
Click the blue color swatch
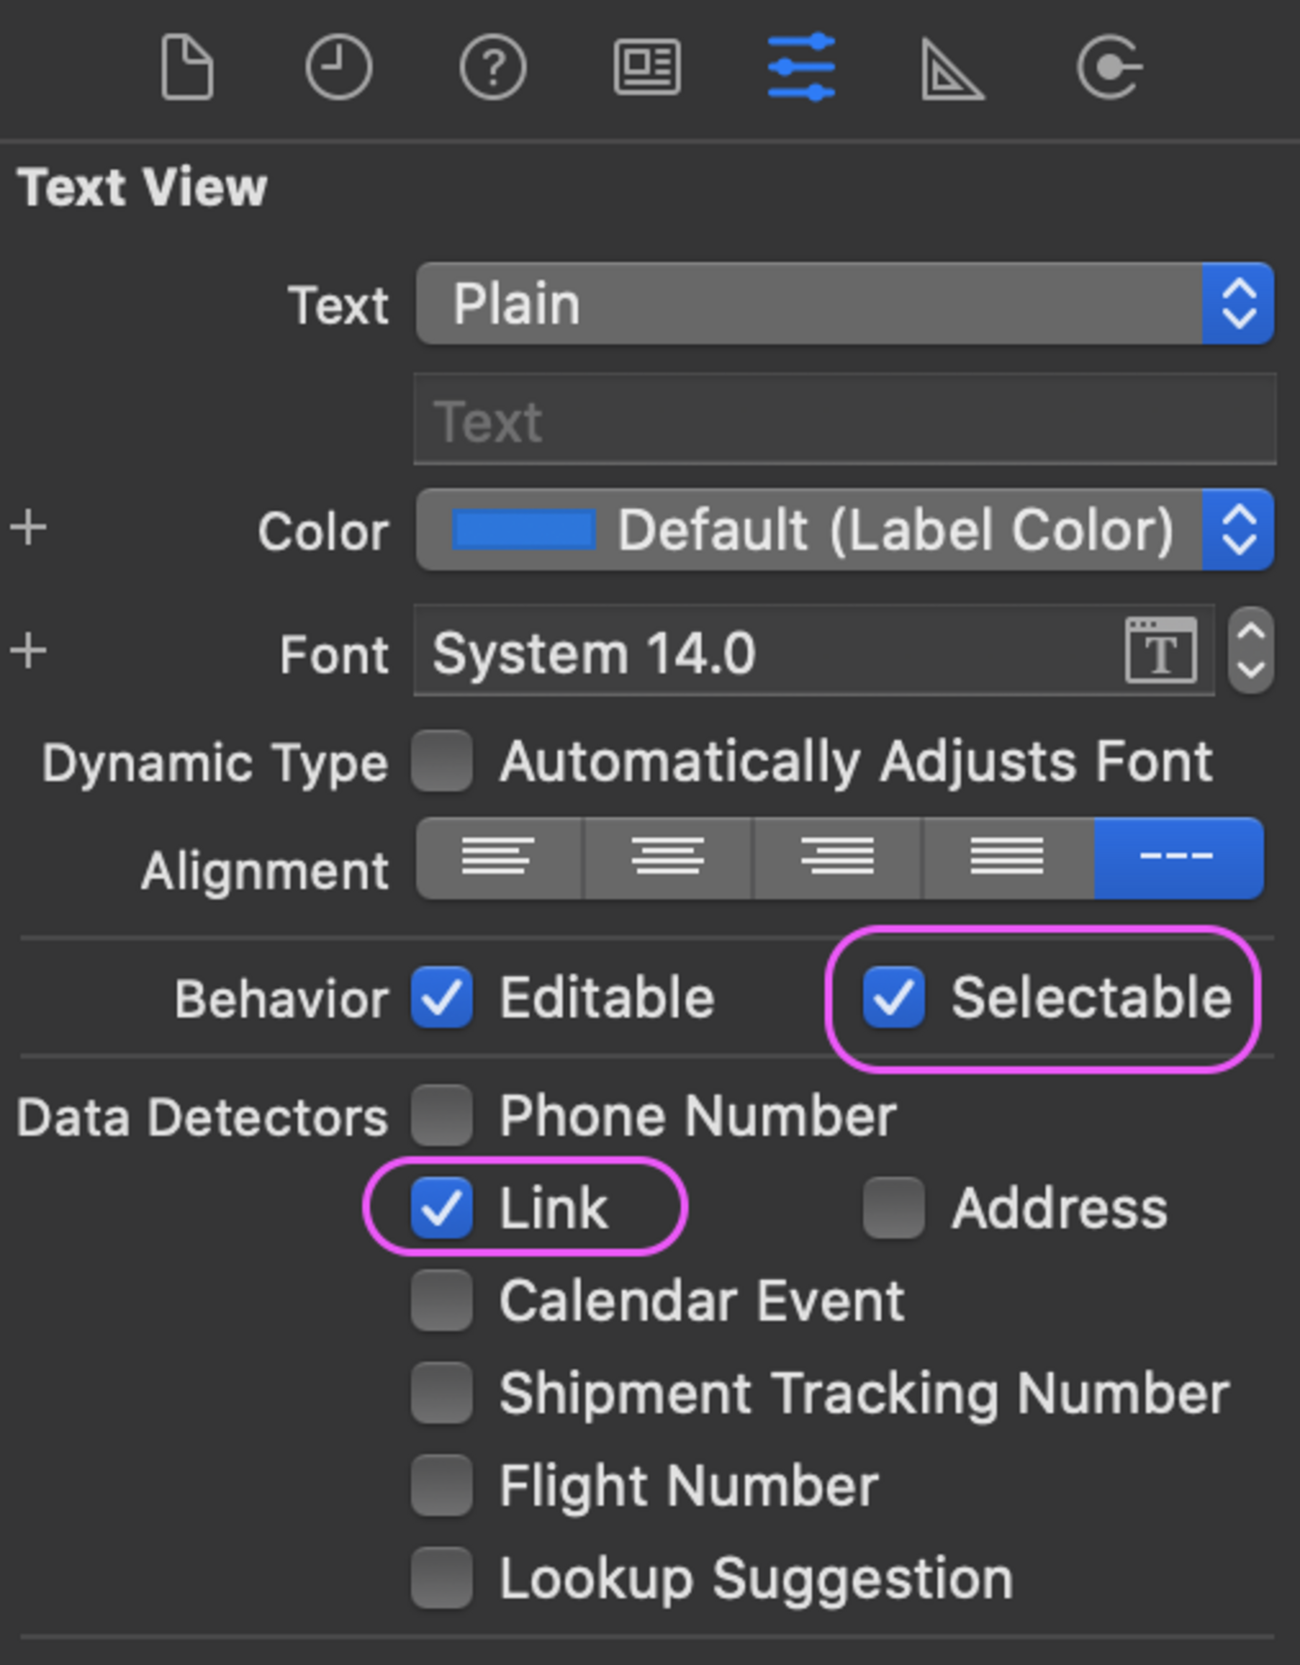[x=524, y=530]
